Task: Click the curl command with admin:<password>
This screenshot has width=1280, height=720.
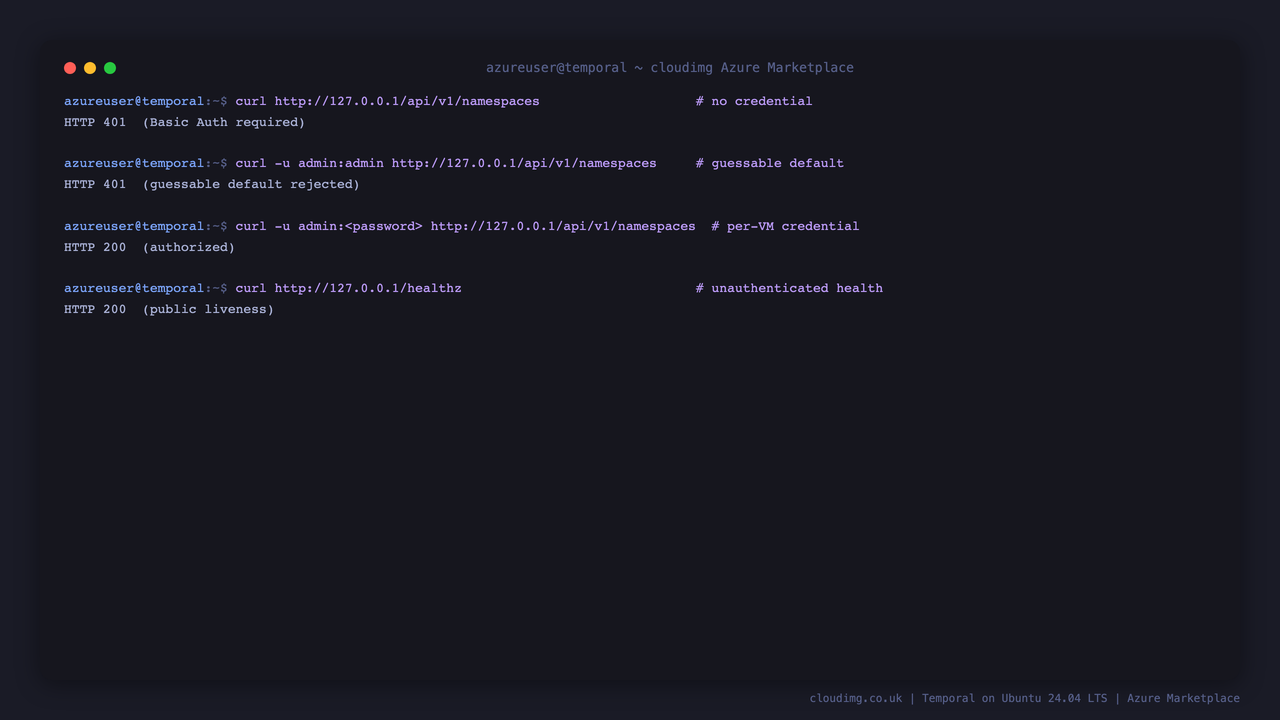Action: (x=465, y=226)
